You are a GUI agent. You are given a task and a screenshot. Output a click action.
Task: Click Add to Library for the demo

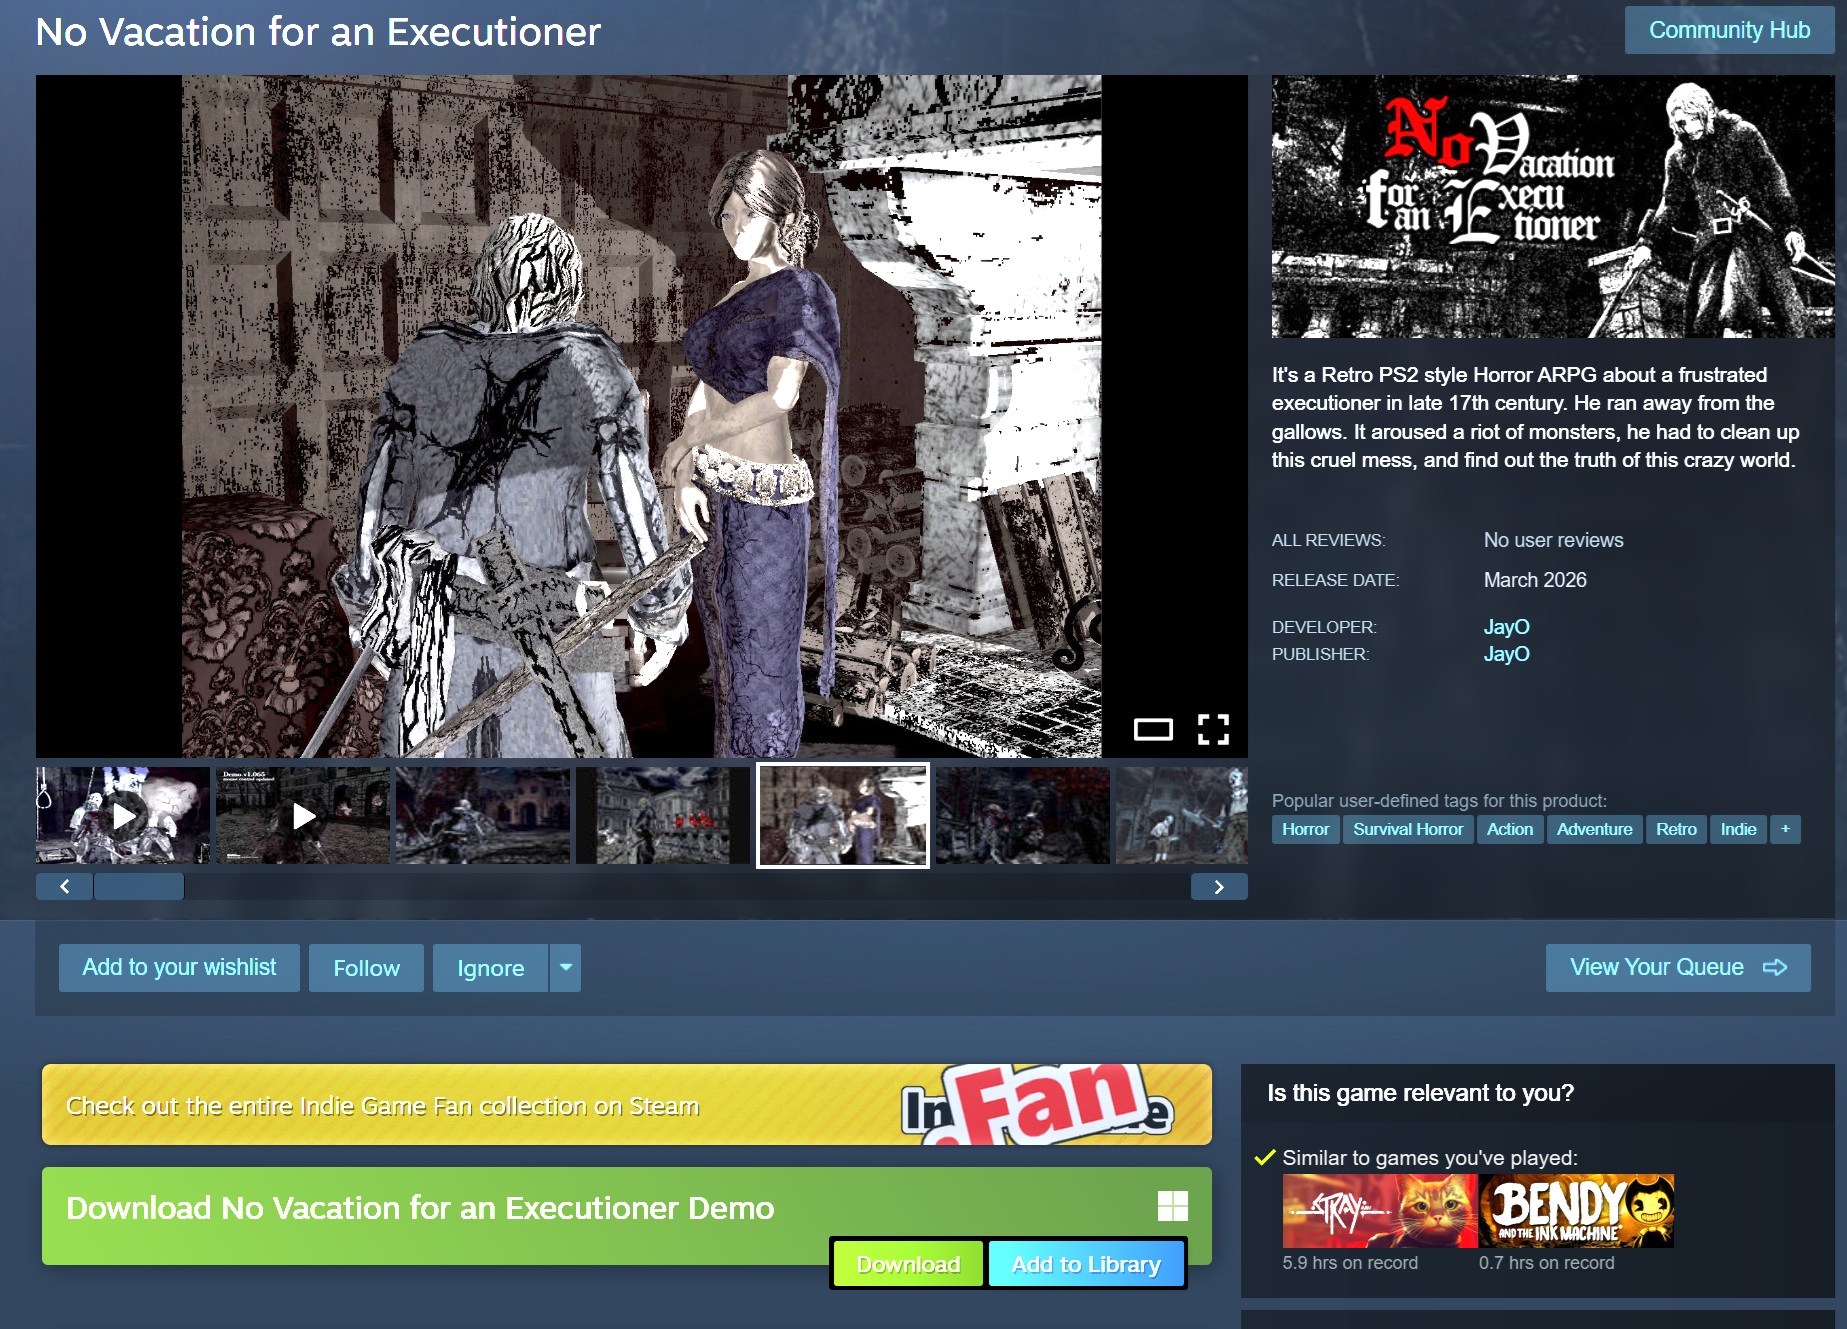(1086, 1264)
